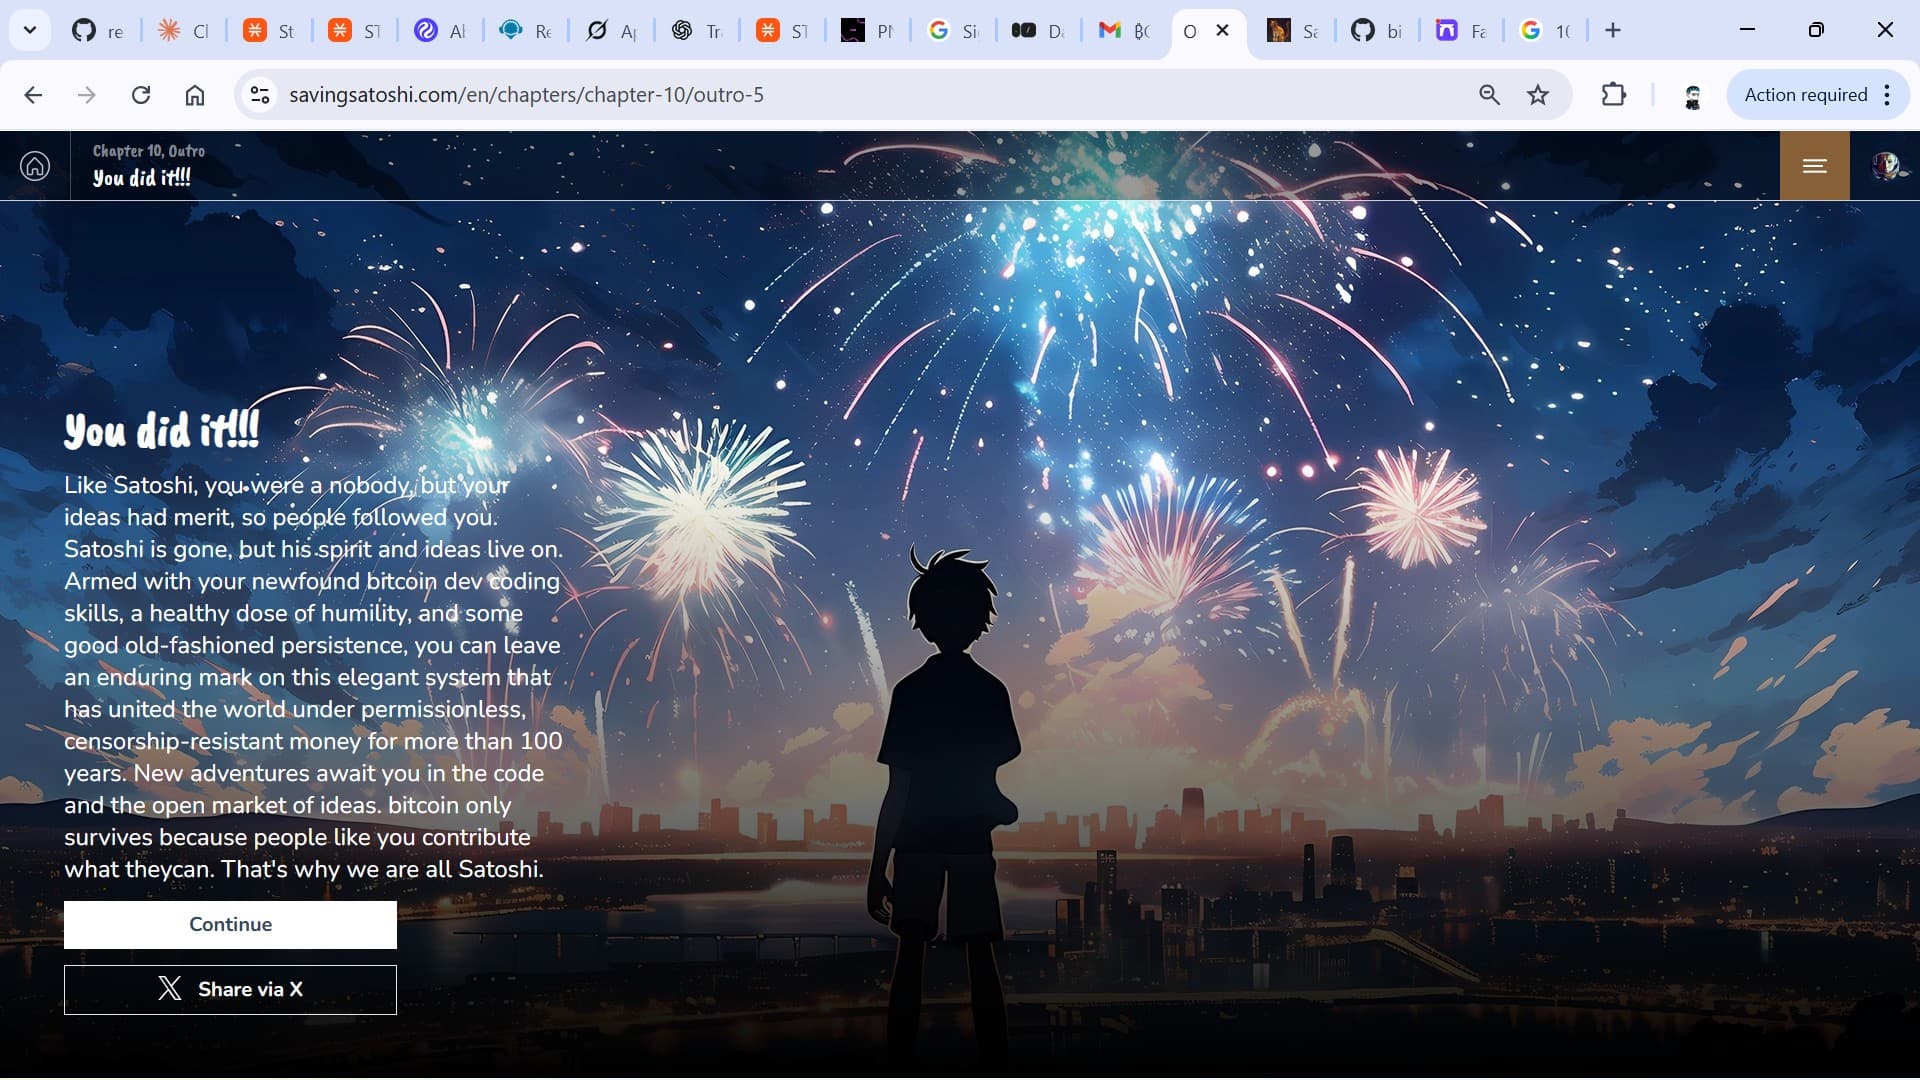Open a new browser tab
The width and height of the screenshot is (1920, 1080).
click(1612, 31)
